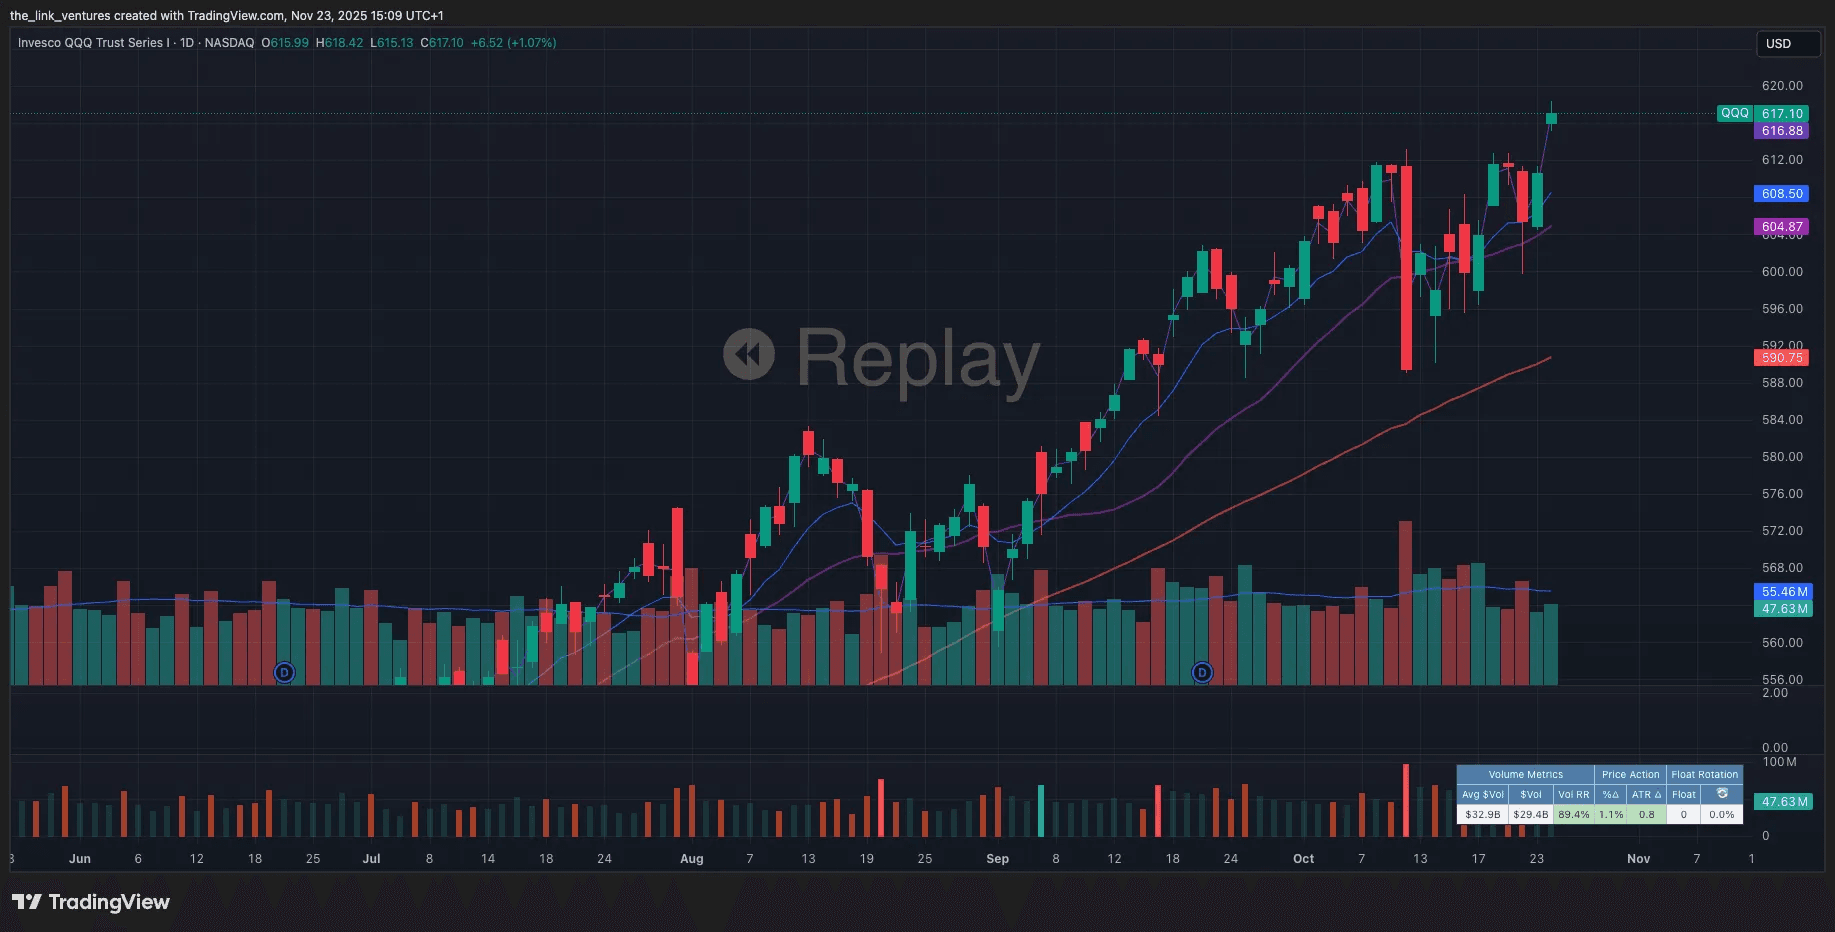This screenshot has height=932, width=1835.
Task: Click the Sep label on time axis
Action: click(x=997, y=859)
